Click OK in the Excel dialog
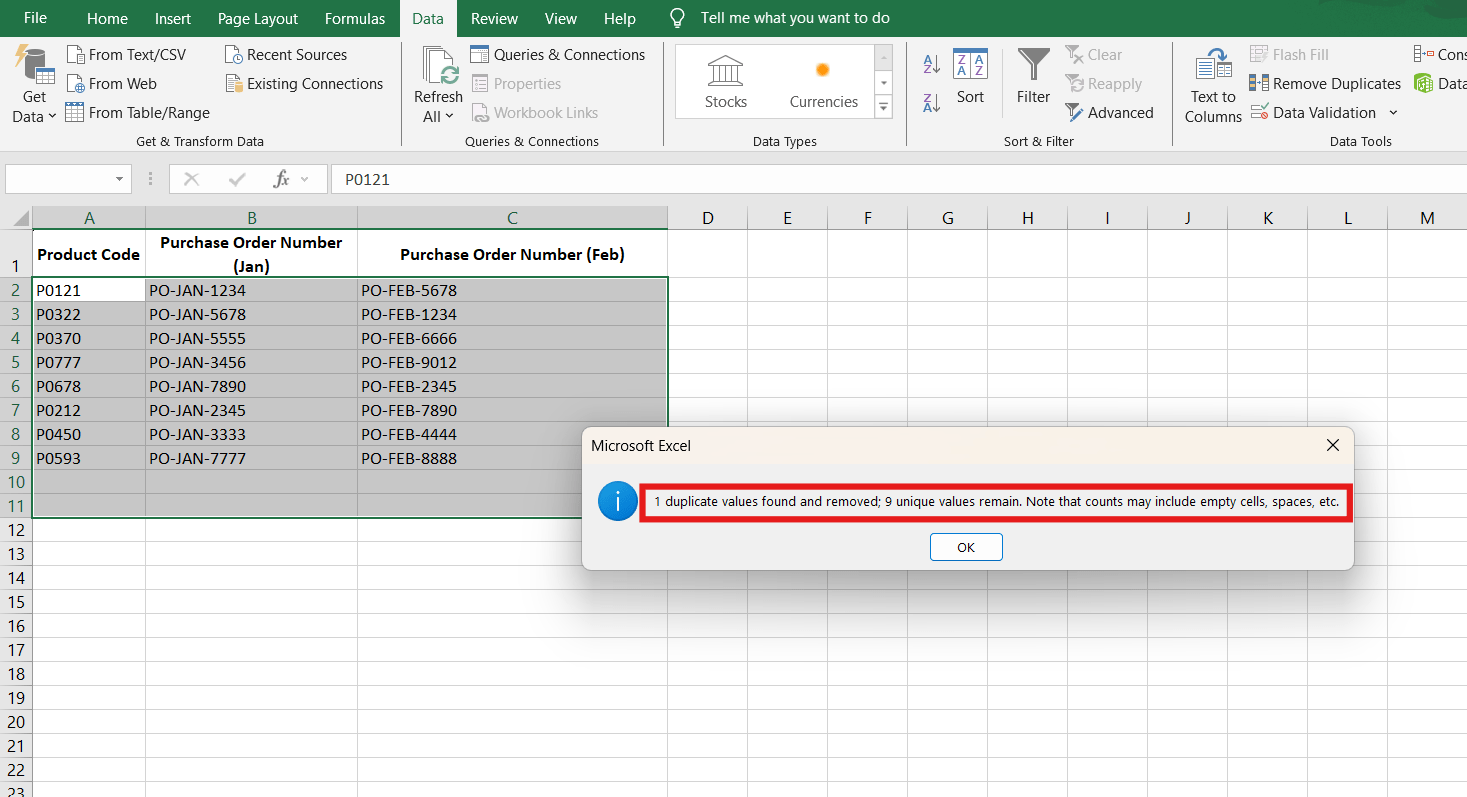Image resolution: width=1467 pixels, height=797 pixels. click(966, 547)
